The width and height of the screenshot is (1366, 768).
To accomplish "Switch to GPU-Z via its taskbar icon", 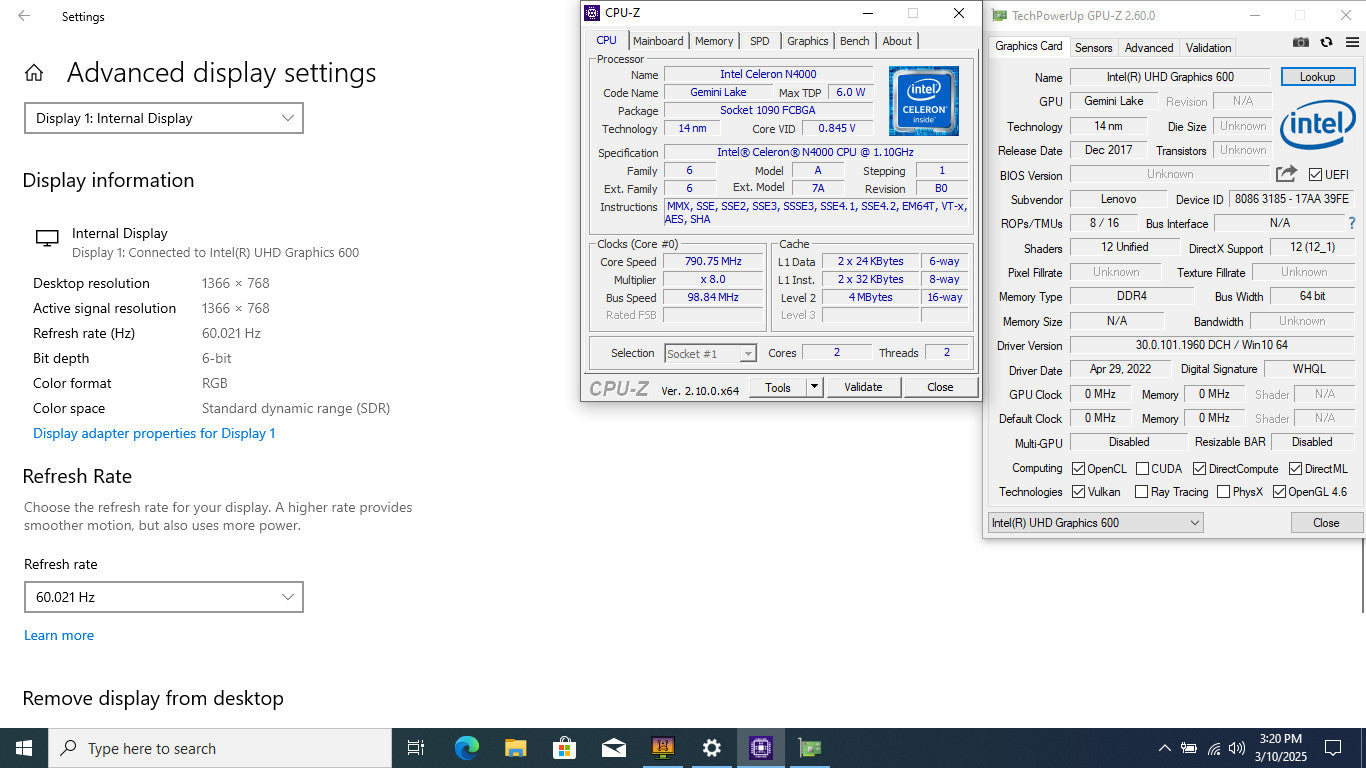I will 809,748.
